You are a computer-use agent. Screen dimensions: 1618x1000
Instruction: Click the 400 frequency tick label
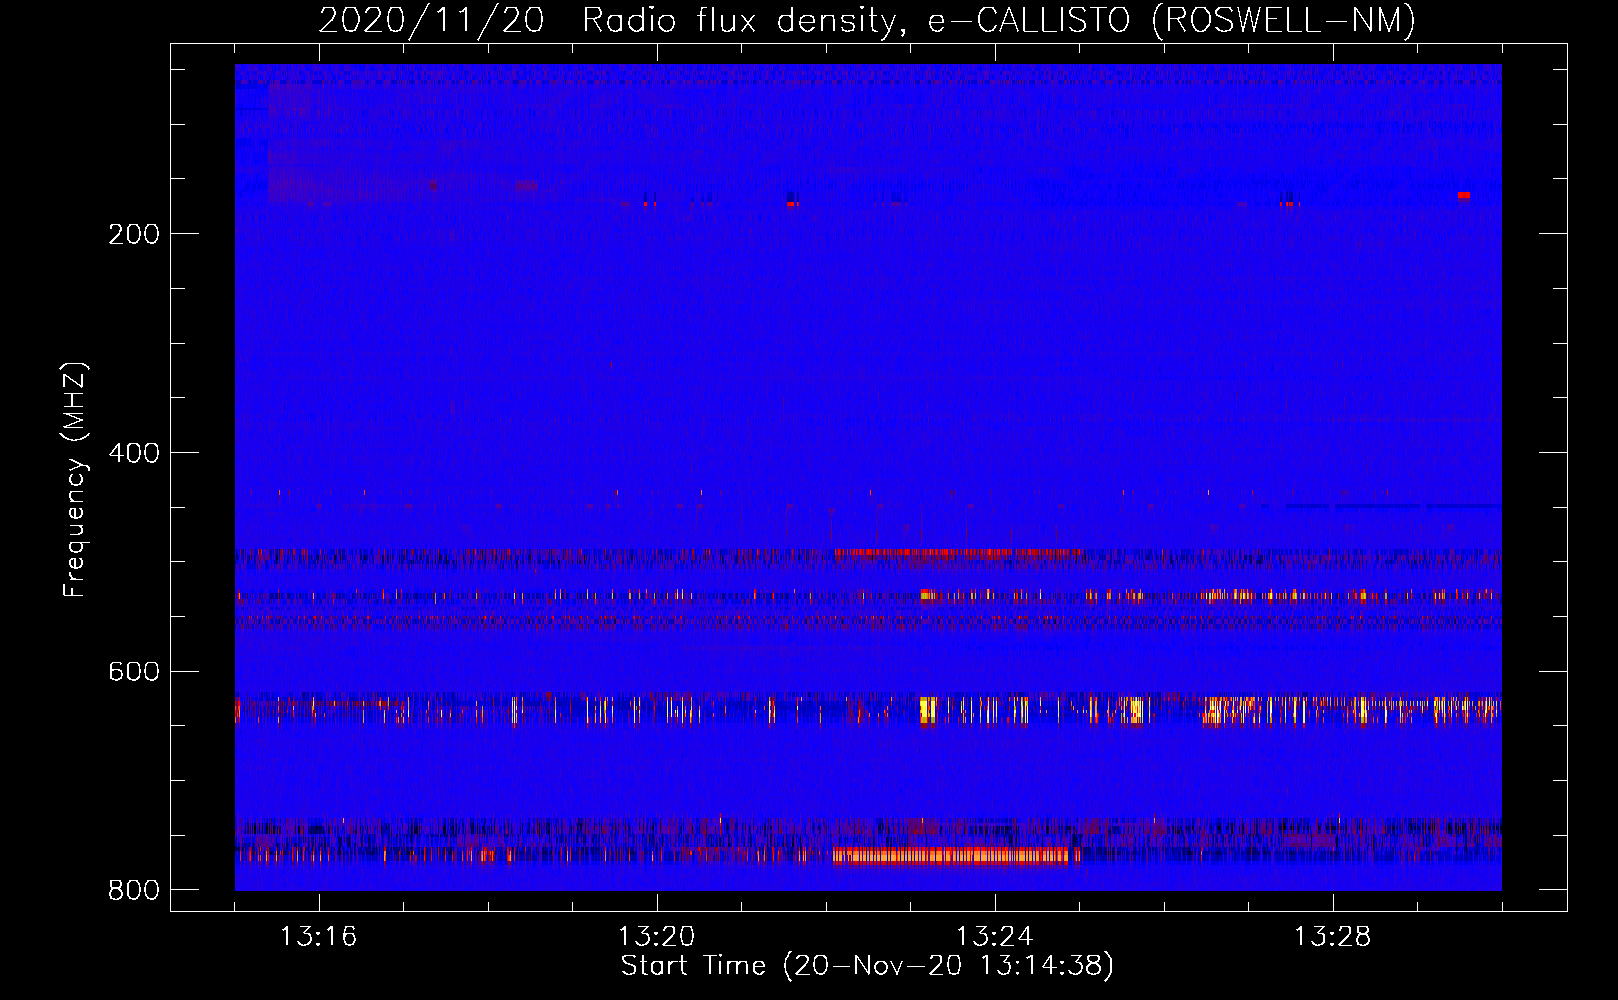(x=134, y=453)
